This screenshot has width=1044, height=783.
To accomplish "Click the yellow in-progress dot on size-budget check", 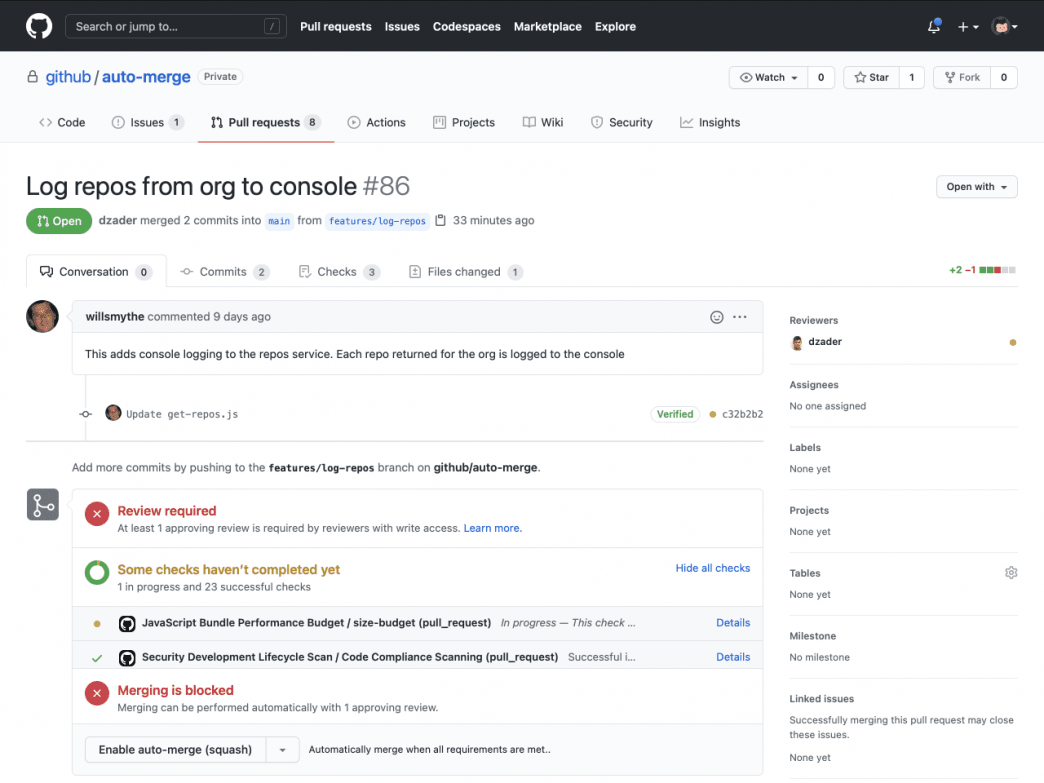I will pyautogui.click(x=97, y=622).
